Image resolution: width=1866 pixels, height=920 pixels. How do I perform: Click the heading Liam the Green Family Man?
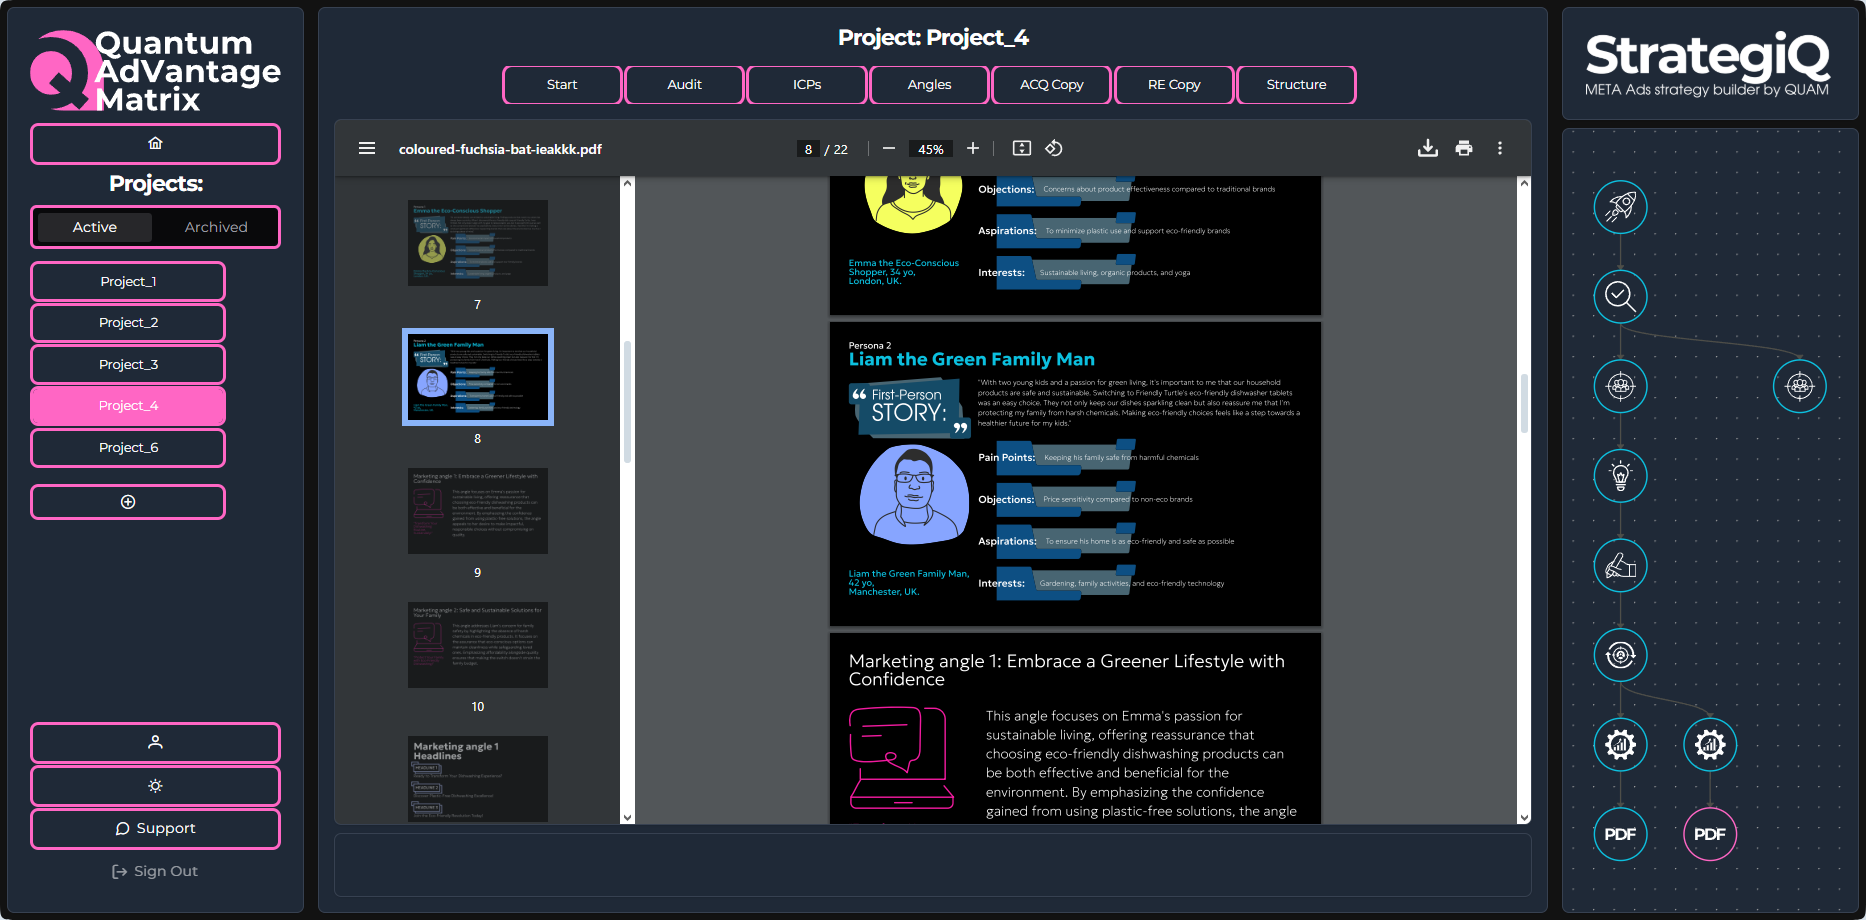pos(971,359)
